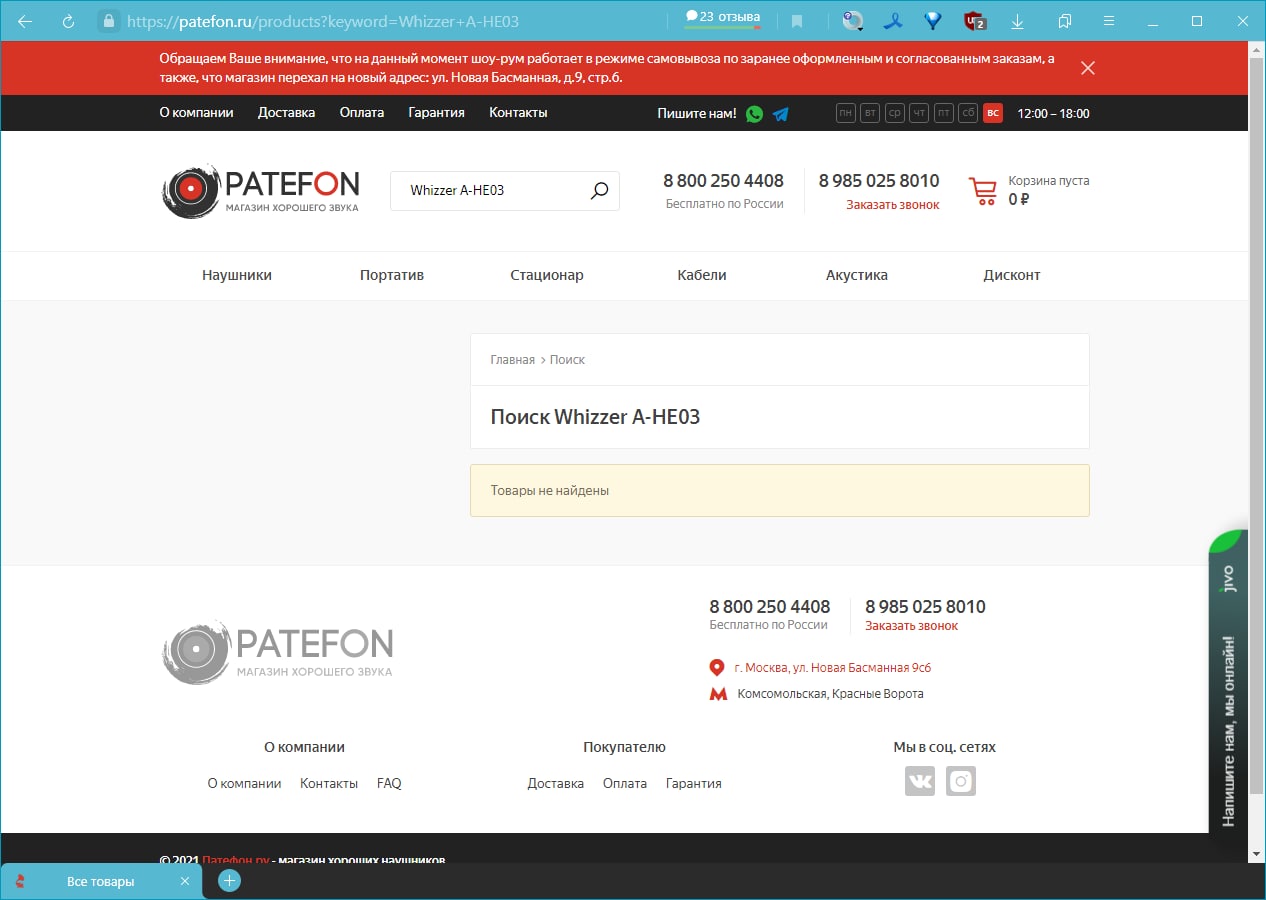Viewport: 1266px width, 900px height.
Task: Open the Дисконт category
Action: [x=1012, y=275]
